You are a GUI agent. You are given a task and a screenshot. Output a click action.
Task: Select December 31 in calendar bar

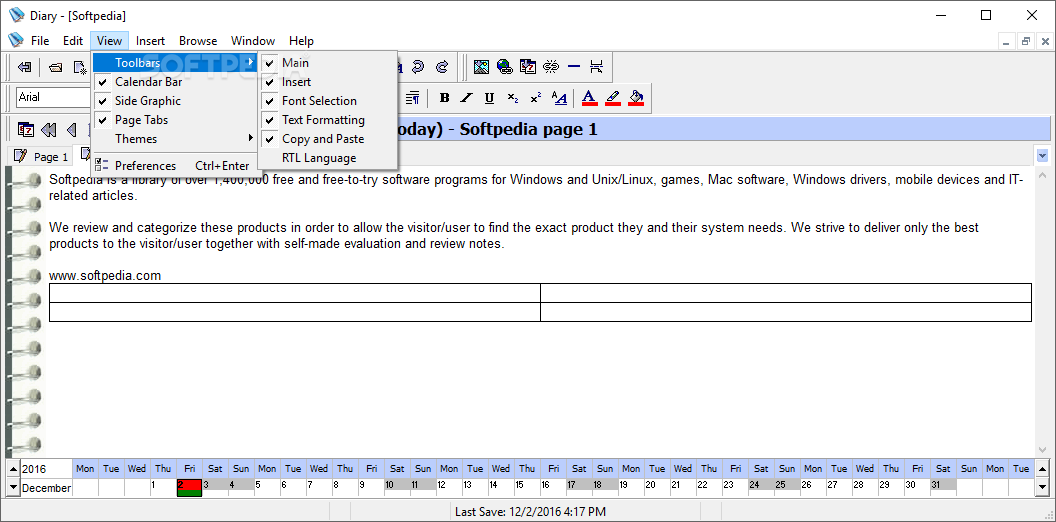(x=943, y=488)
